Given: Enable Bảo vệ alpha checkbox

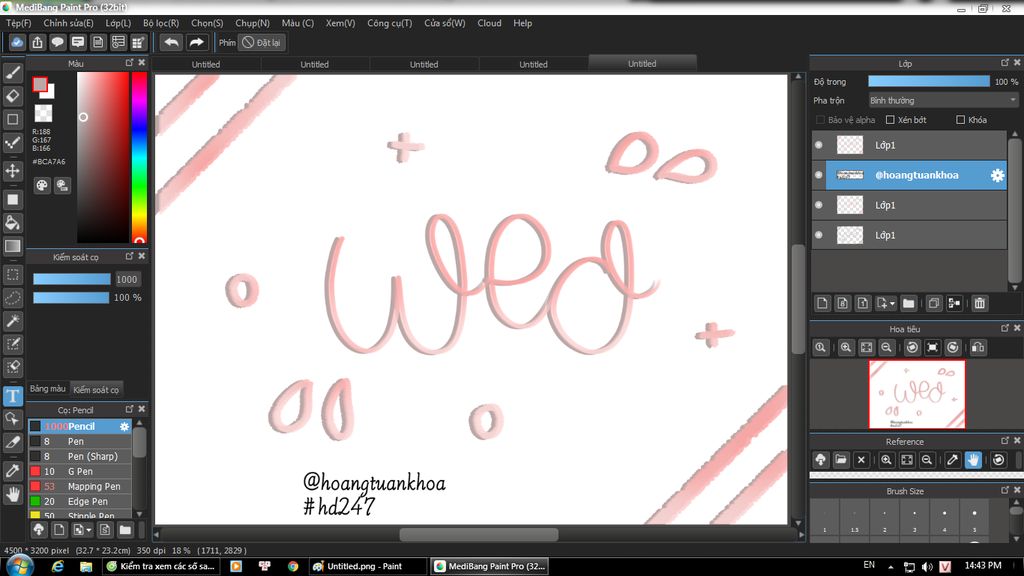Looking at the screenshot, I should (820, 120).
